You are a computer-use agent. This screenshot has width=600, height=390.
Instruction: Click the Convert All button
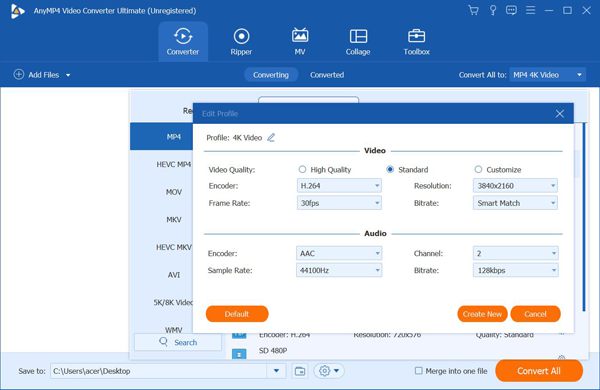click(x=539, y=370)
